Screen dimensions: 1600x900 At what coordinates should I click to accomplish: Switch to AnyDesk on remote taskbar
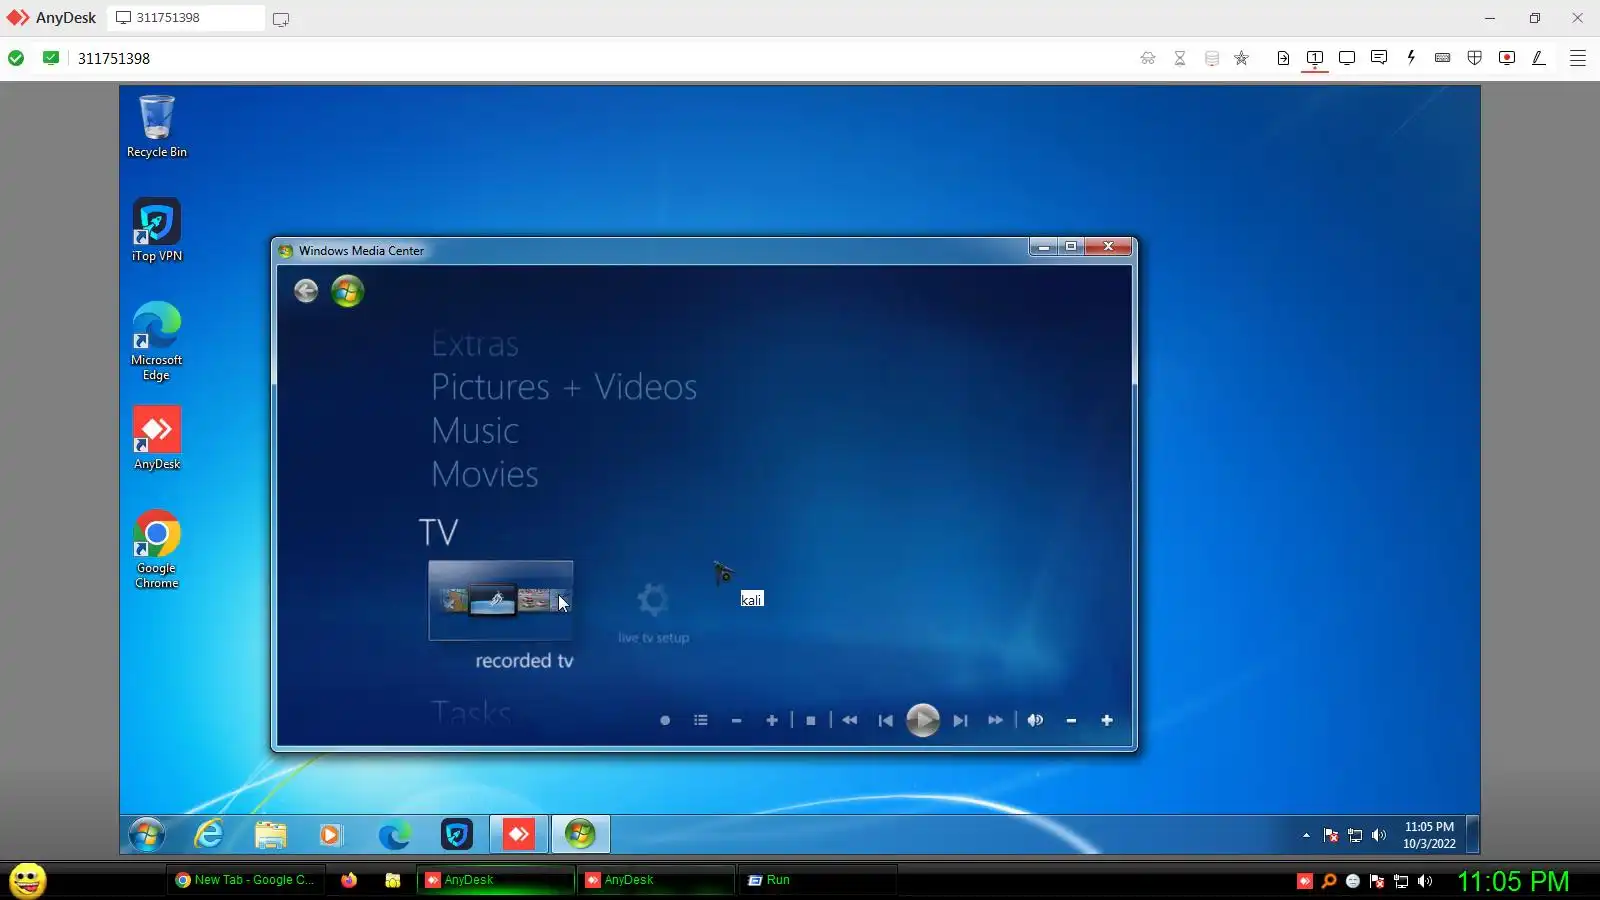pyautogui.click(x=519, y=834)
